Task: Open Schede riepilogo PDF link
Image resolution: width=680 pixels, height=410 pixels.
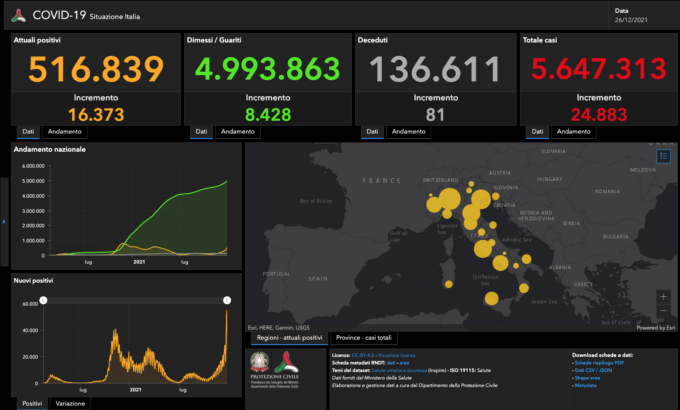Action: click(x=598, y=362)
